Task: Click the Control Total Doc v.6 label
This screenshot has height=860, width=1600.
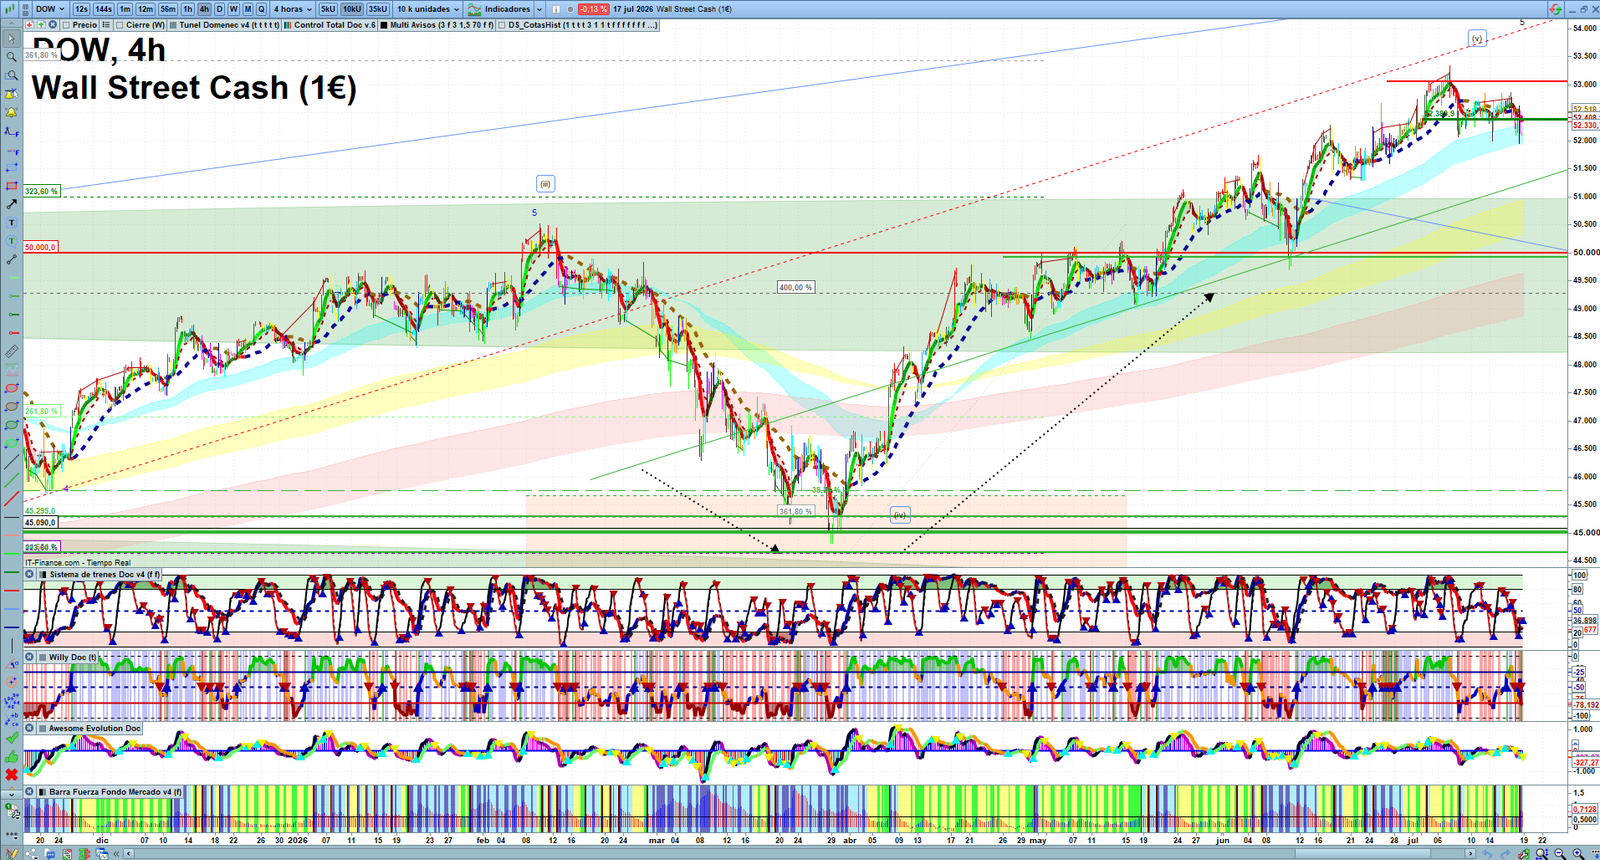Action: click(335, 25)
